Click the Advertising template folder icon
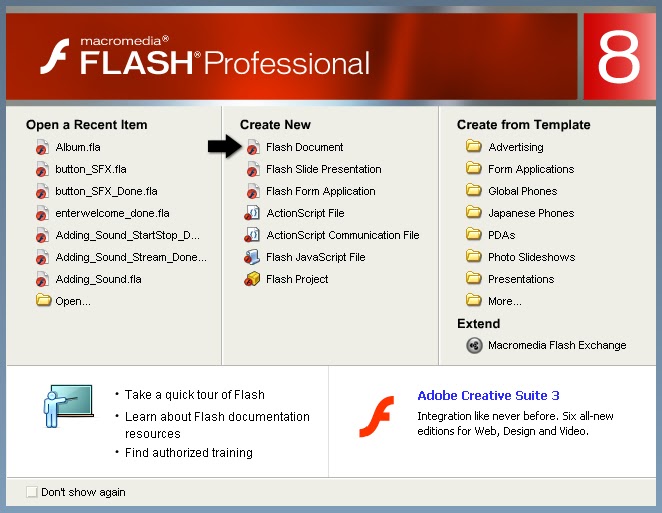This screenshot has width=662, height=513. 474,146
